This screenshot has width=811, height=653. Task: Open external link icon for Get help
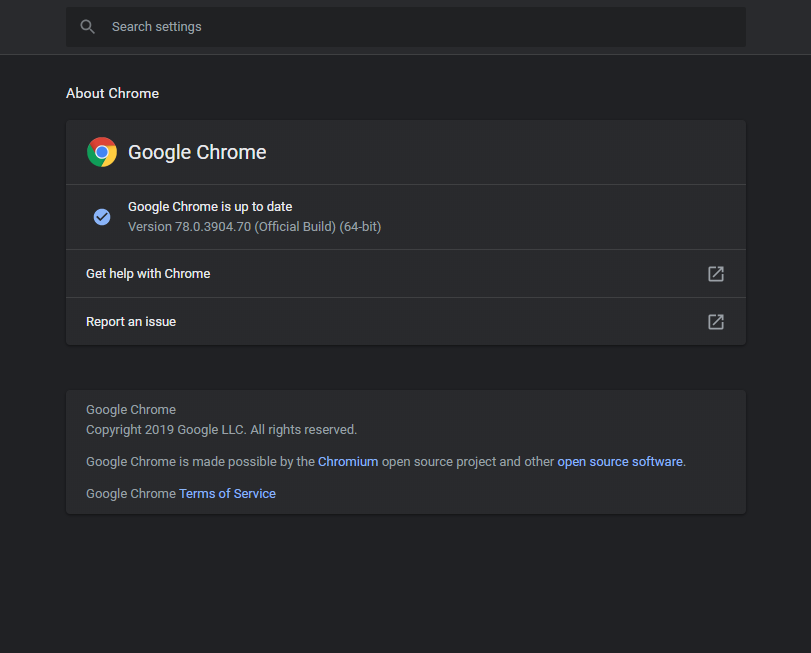click(716, 274)
